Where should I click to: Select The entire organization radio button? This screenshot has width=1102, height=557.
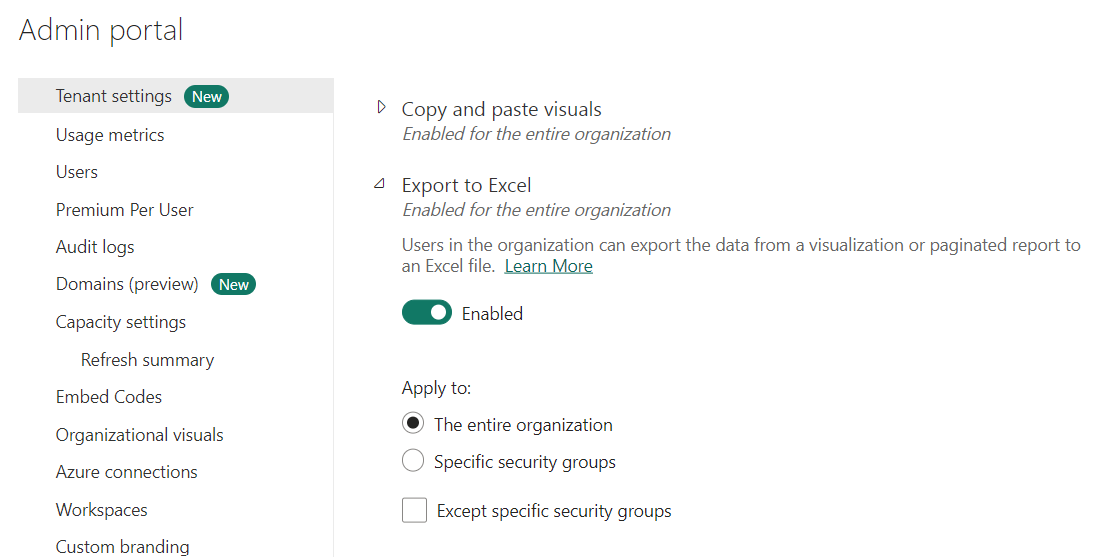click(x=413, y=423)
